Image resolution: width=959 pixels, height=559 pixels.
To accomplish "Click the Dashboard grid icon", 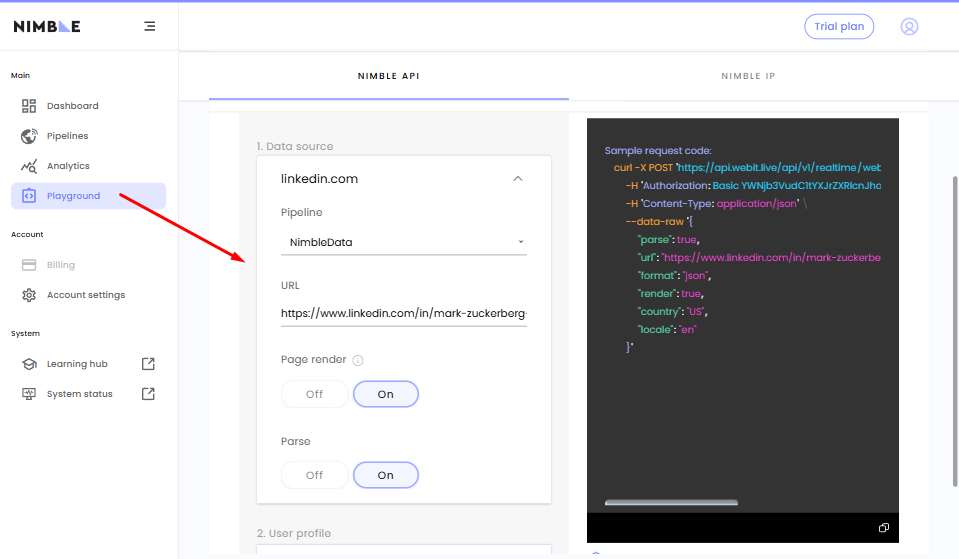I will [x=29, y=106].
